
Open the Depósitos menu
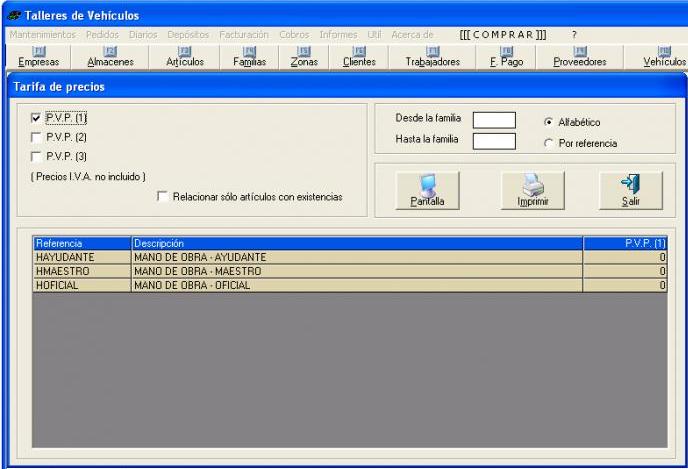(x=188, y=35)
